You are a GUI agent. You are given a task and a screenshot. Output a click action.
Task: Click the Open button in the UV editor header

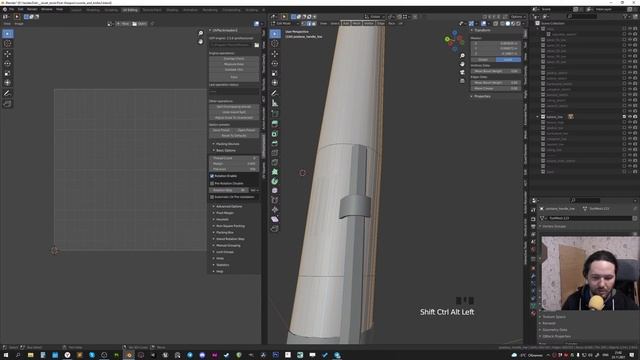point(140,24)
